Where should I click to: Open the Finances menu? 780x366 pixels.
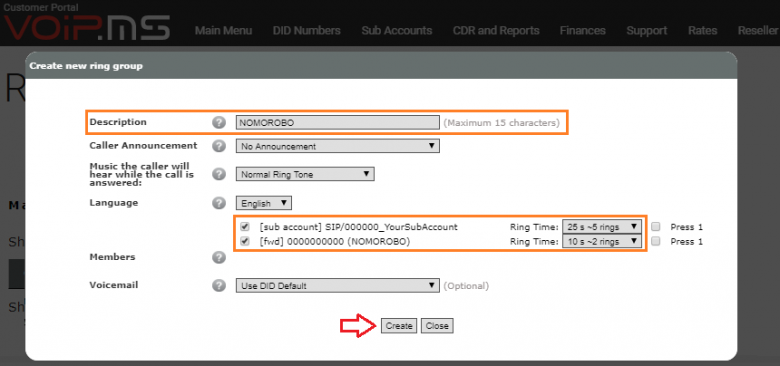(583, 31)
